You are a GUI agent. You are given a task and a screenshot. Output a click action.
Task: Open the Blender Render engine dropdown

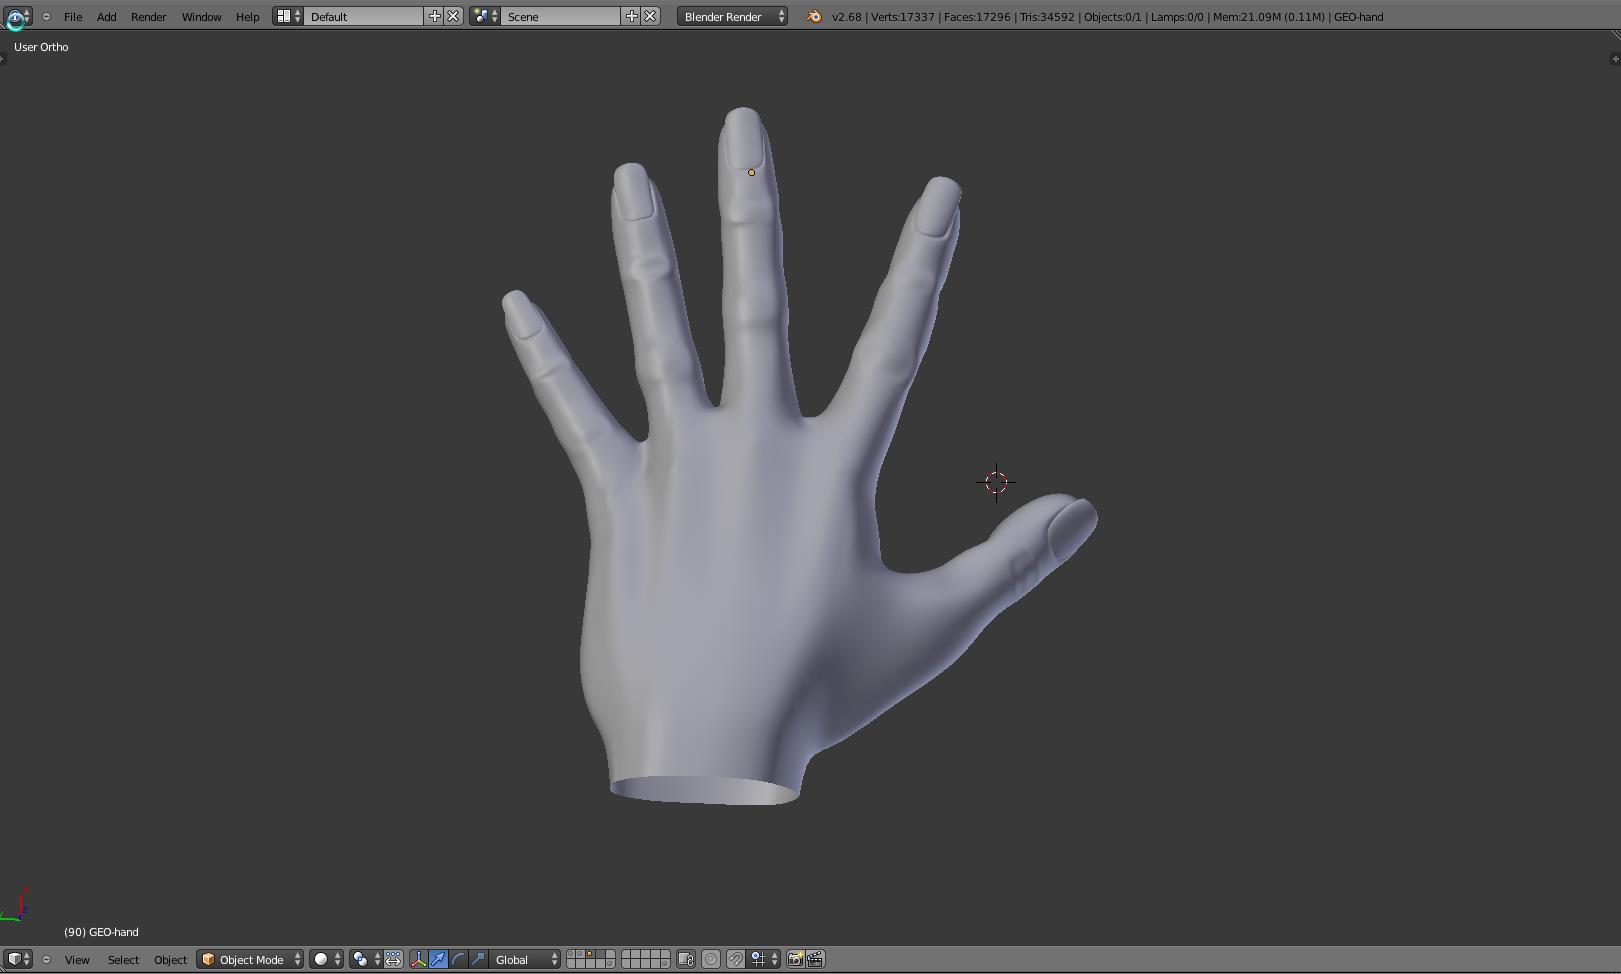pos(732,17)
